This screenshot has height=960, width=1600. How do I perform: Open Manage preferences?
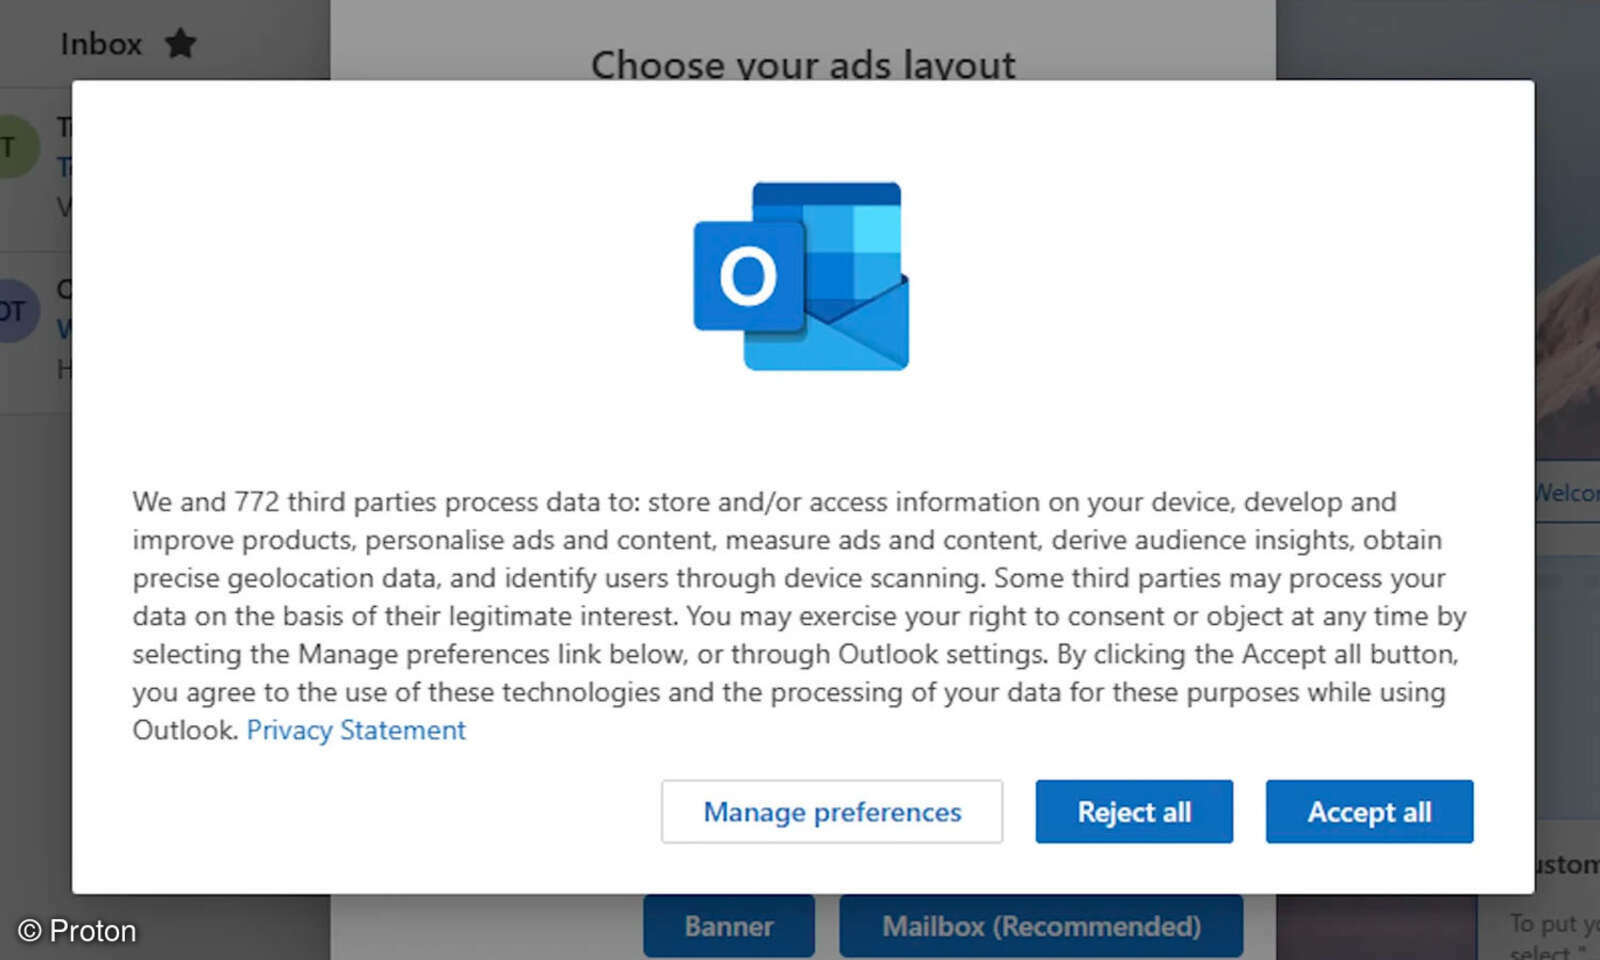pyautogui.click(x=832, y=811)
